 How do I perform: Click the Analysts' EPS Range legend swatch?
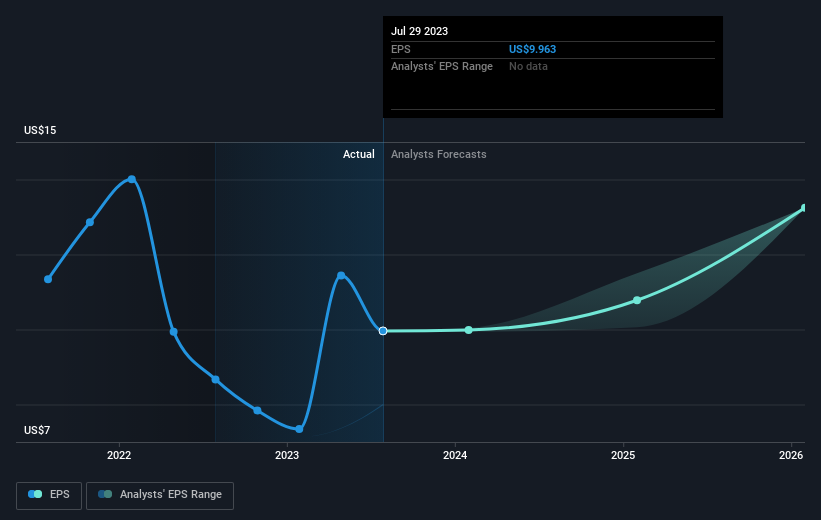coord(105,494)
